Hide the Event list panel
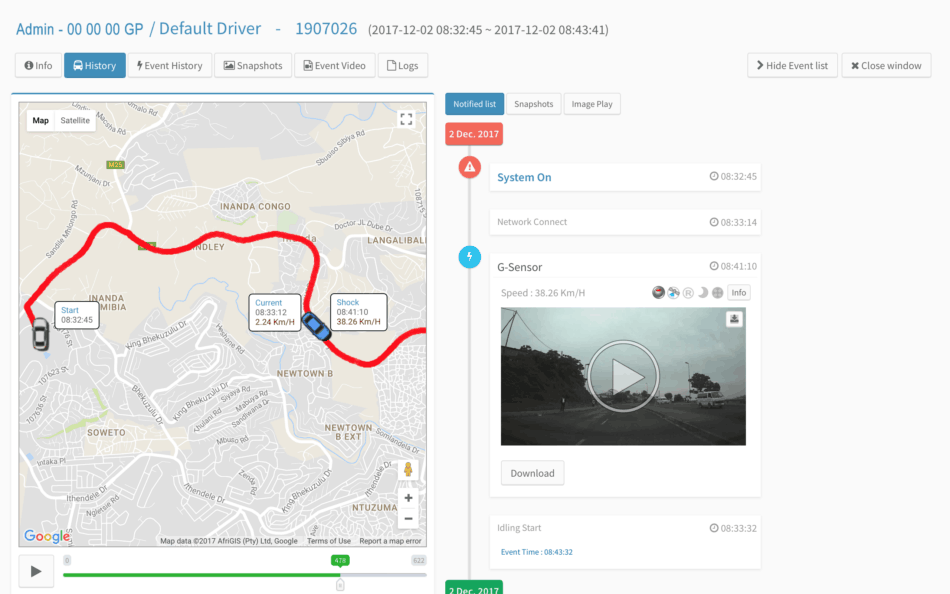This screenshot has width=950, height=594. coord(792,66)
